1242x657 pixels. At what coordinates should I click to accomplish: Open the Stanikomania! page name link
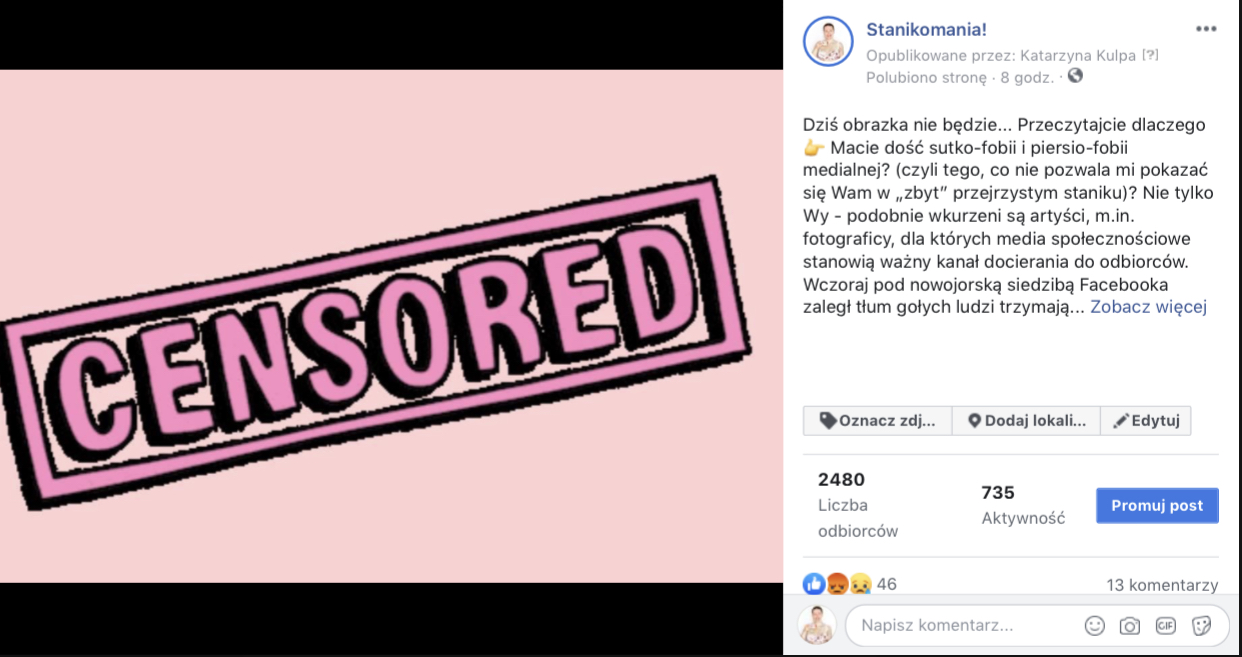[926, 30]
